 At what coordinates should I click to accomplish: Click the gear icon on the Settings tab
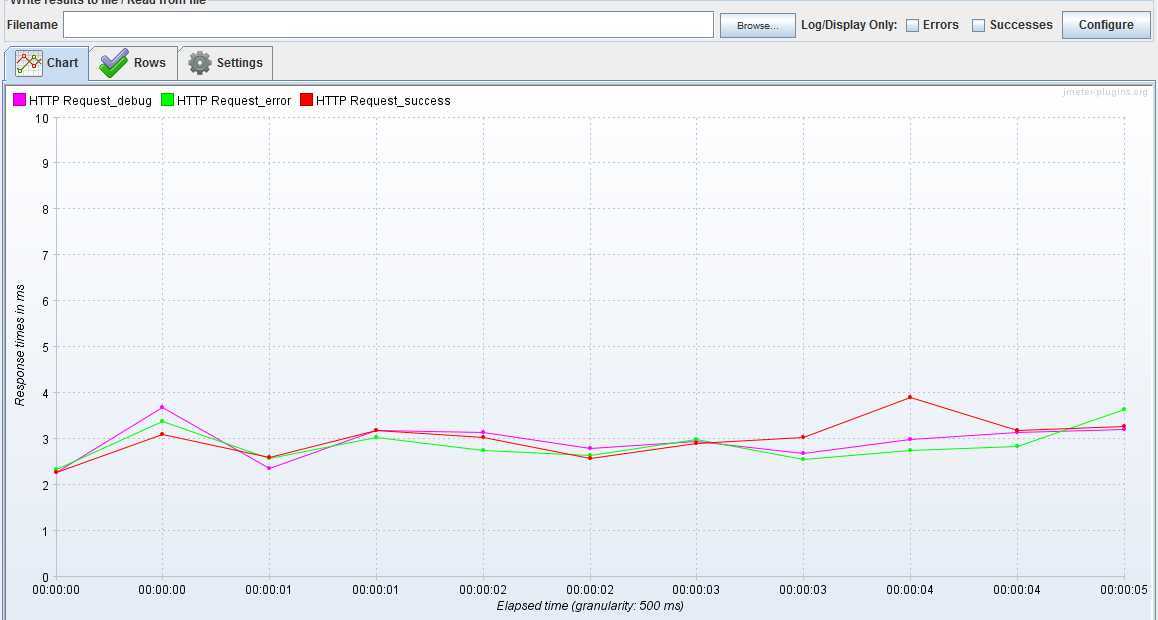(x=200, y=63)
